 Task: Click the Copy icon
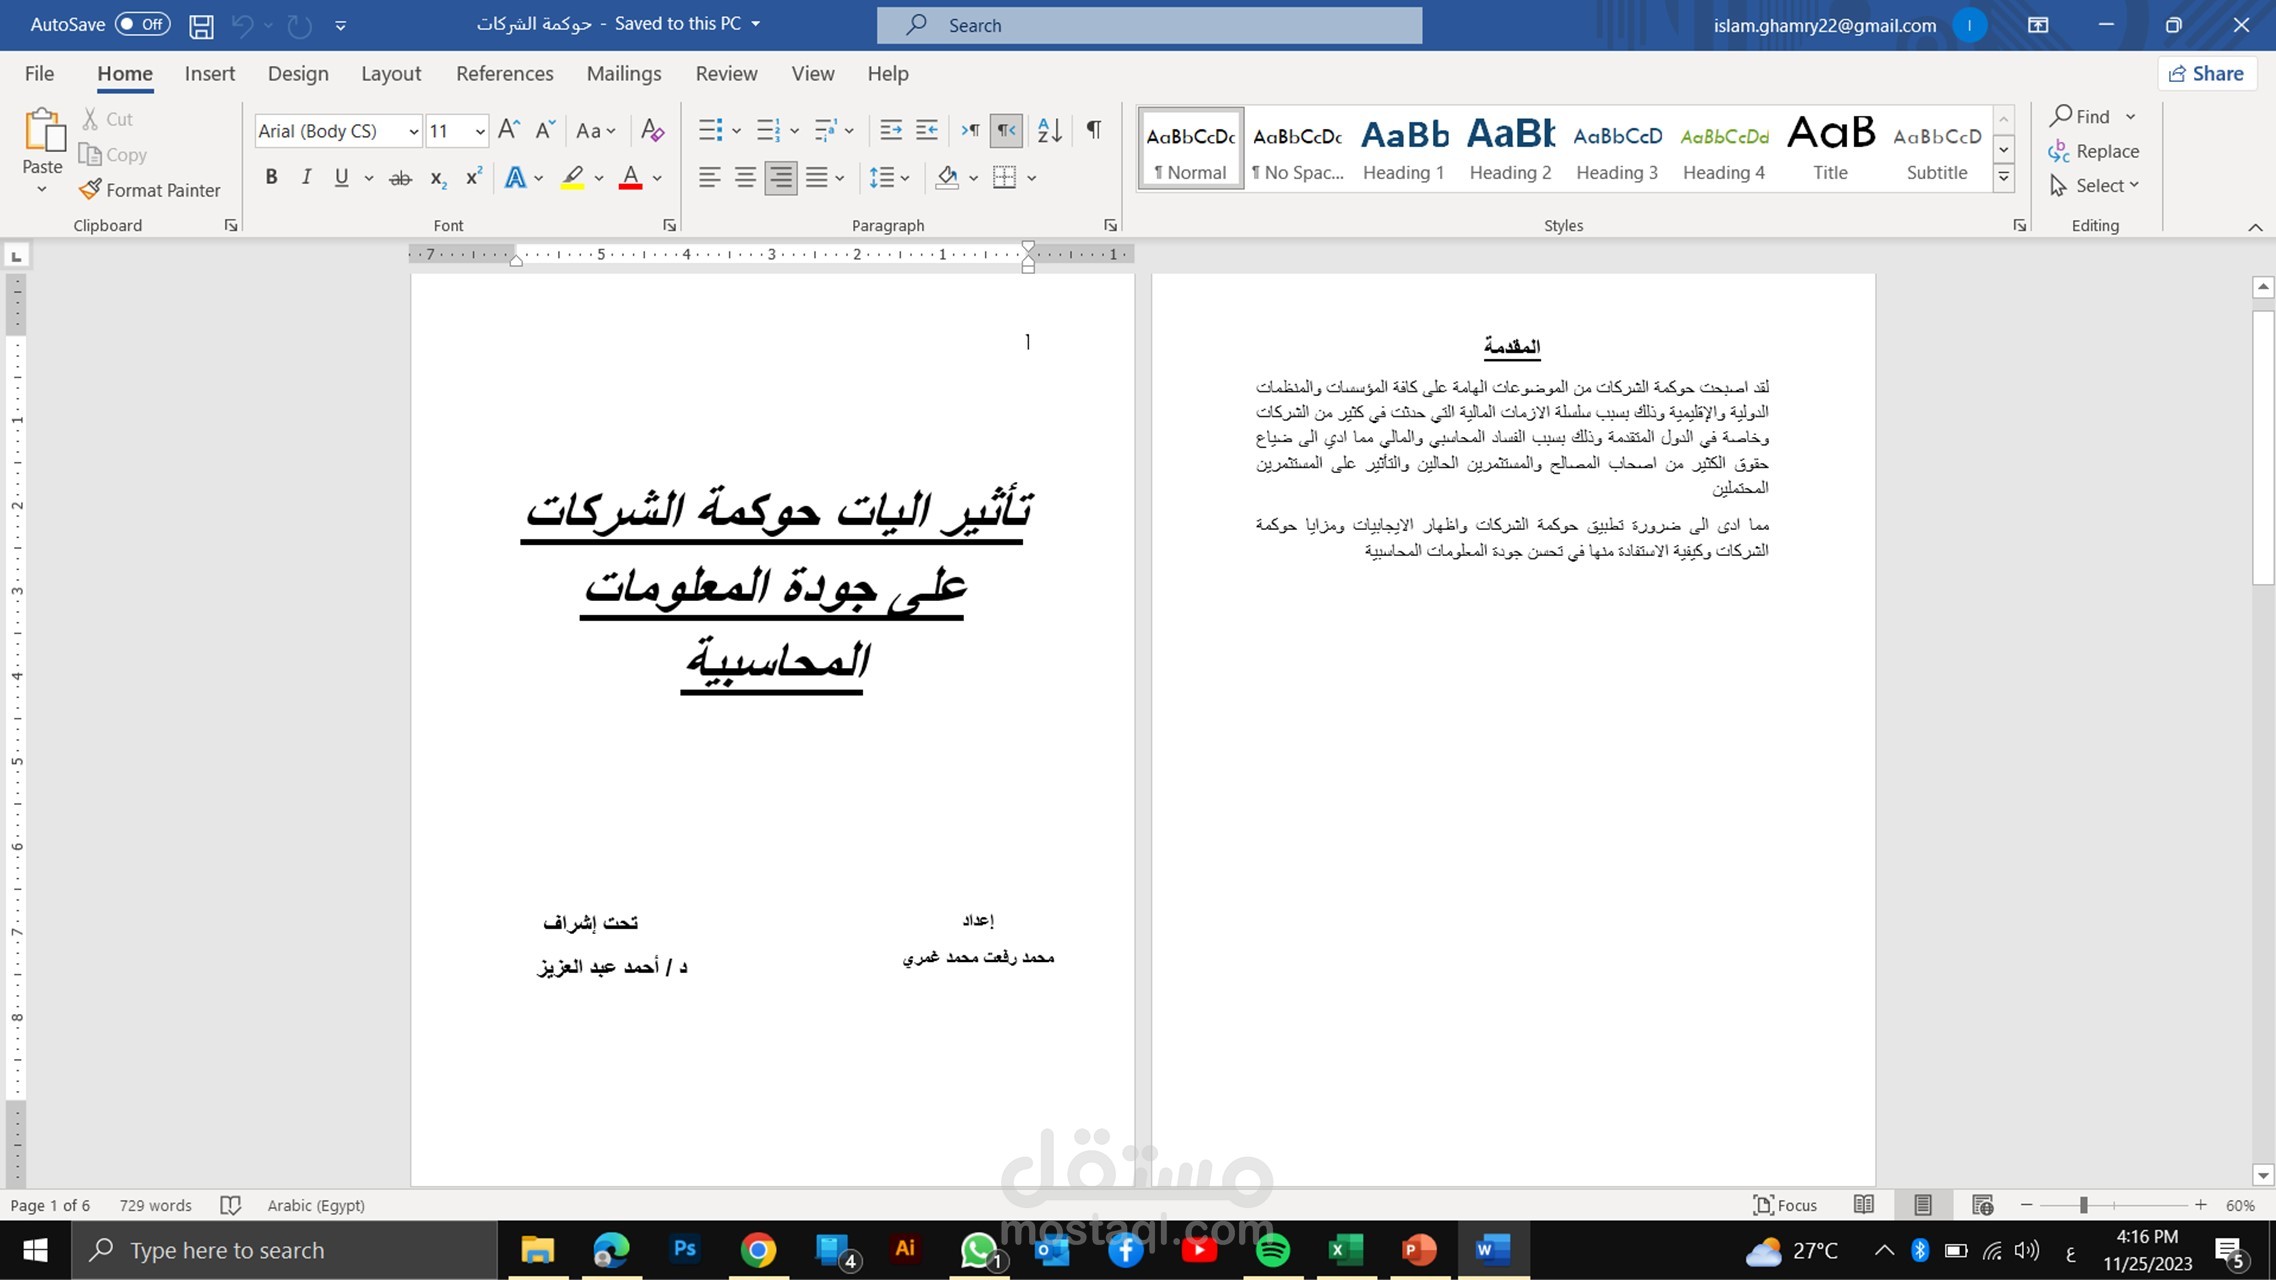(x=90, y=155)
